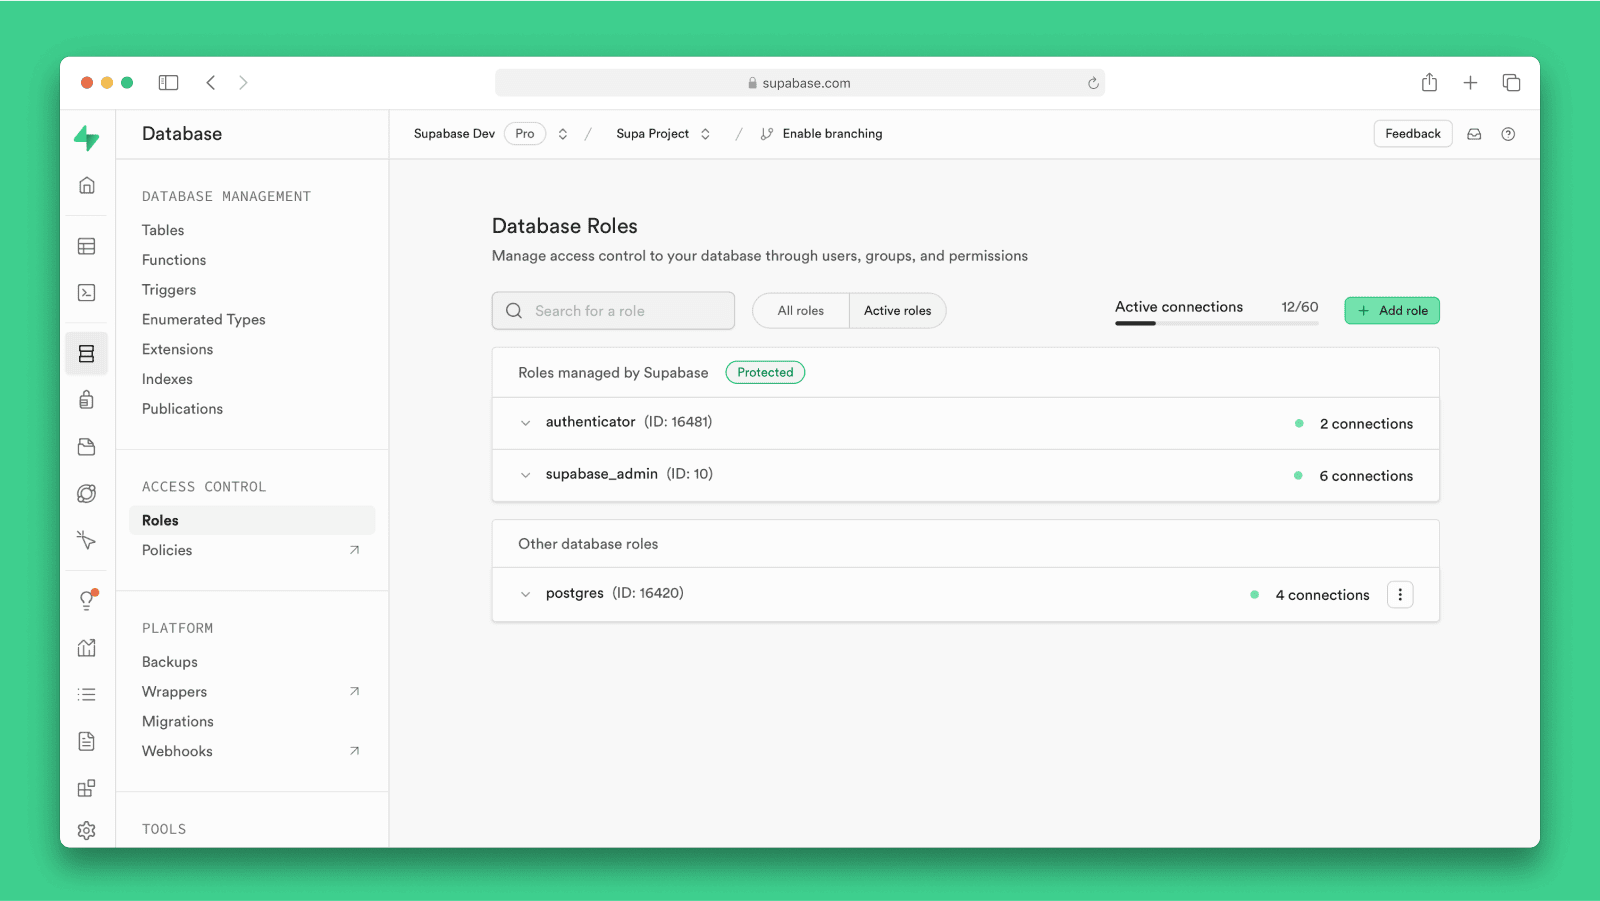Open the Realtime cursor icon
Image resolution: width=1600 pixels, height=901 pixels.
pos(87,540)
